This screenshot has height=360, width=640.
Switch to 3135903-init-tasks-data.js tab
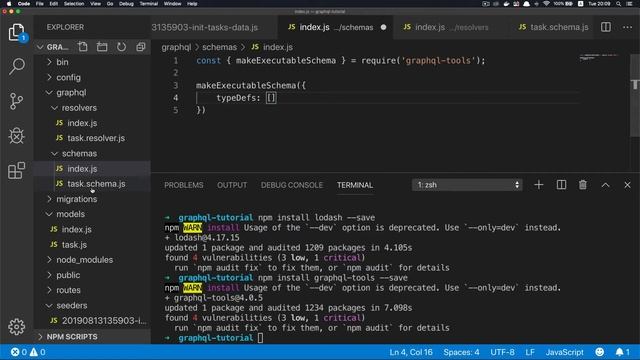click(x=204, y=27)
